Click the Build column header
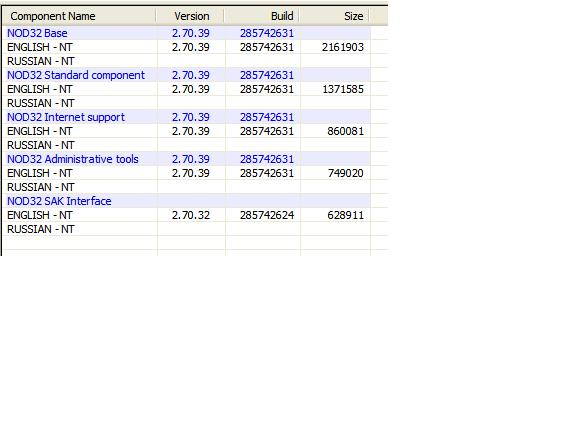 (262, 16)
